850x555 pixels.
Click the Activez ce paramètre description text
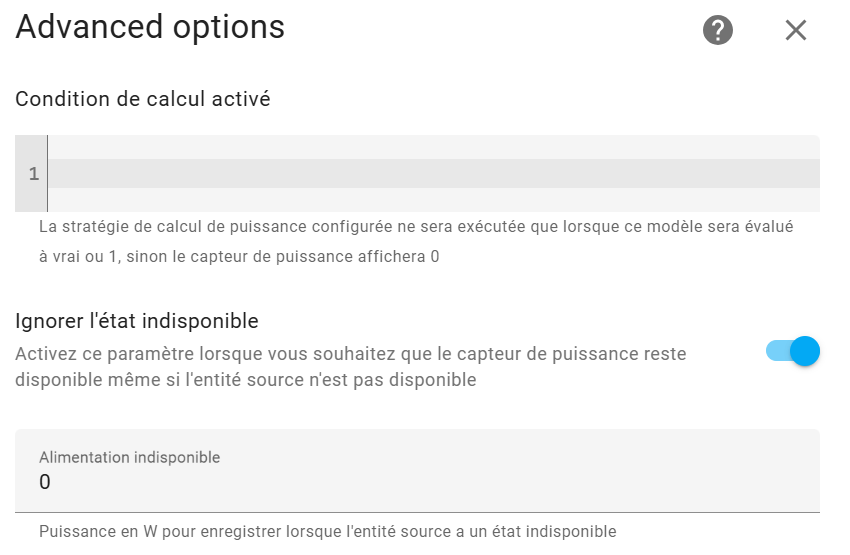(351, 366)
